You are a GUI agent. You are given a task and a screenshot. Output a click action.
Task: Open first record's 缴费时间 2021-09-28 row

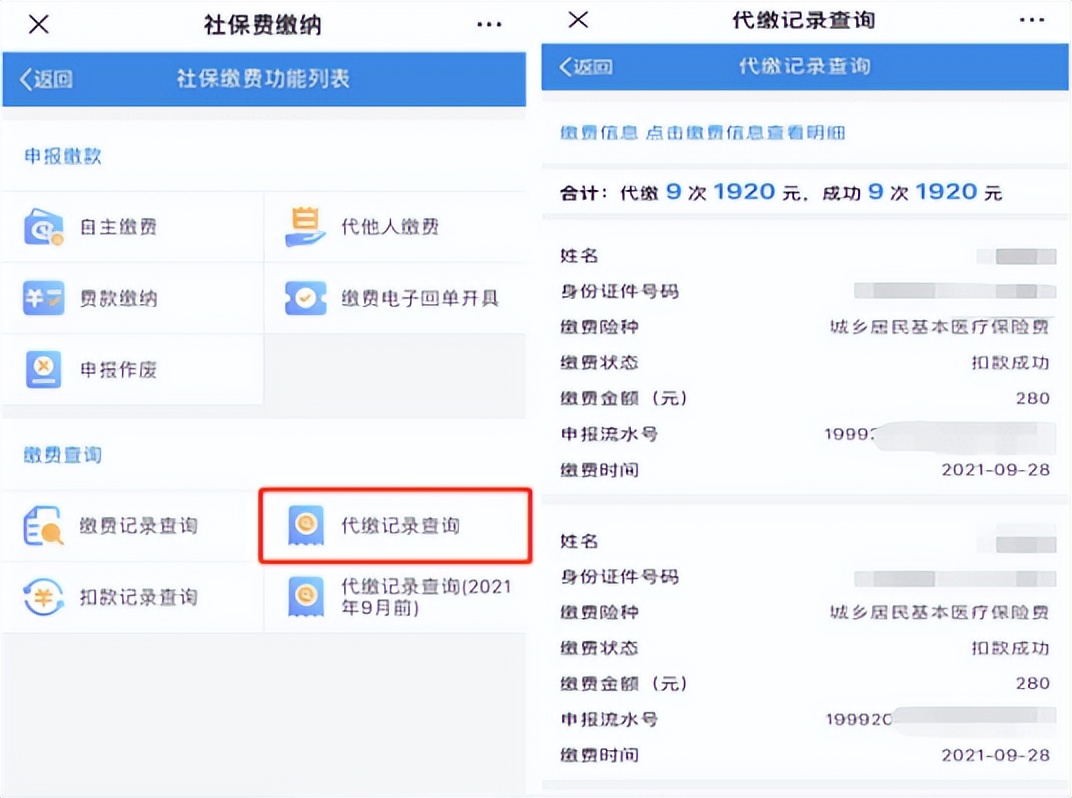click(804, 470)
